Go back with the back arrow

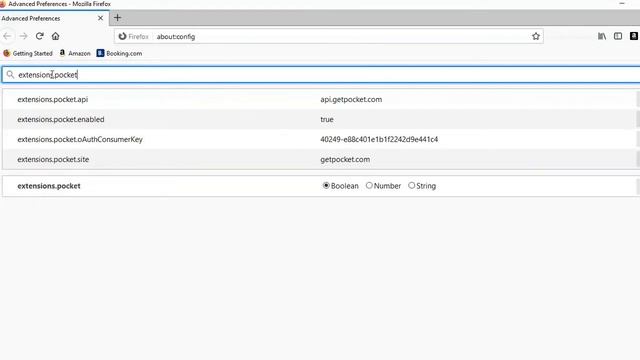click(x=7, y=36)
